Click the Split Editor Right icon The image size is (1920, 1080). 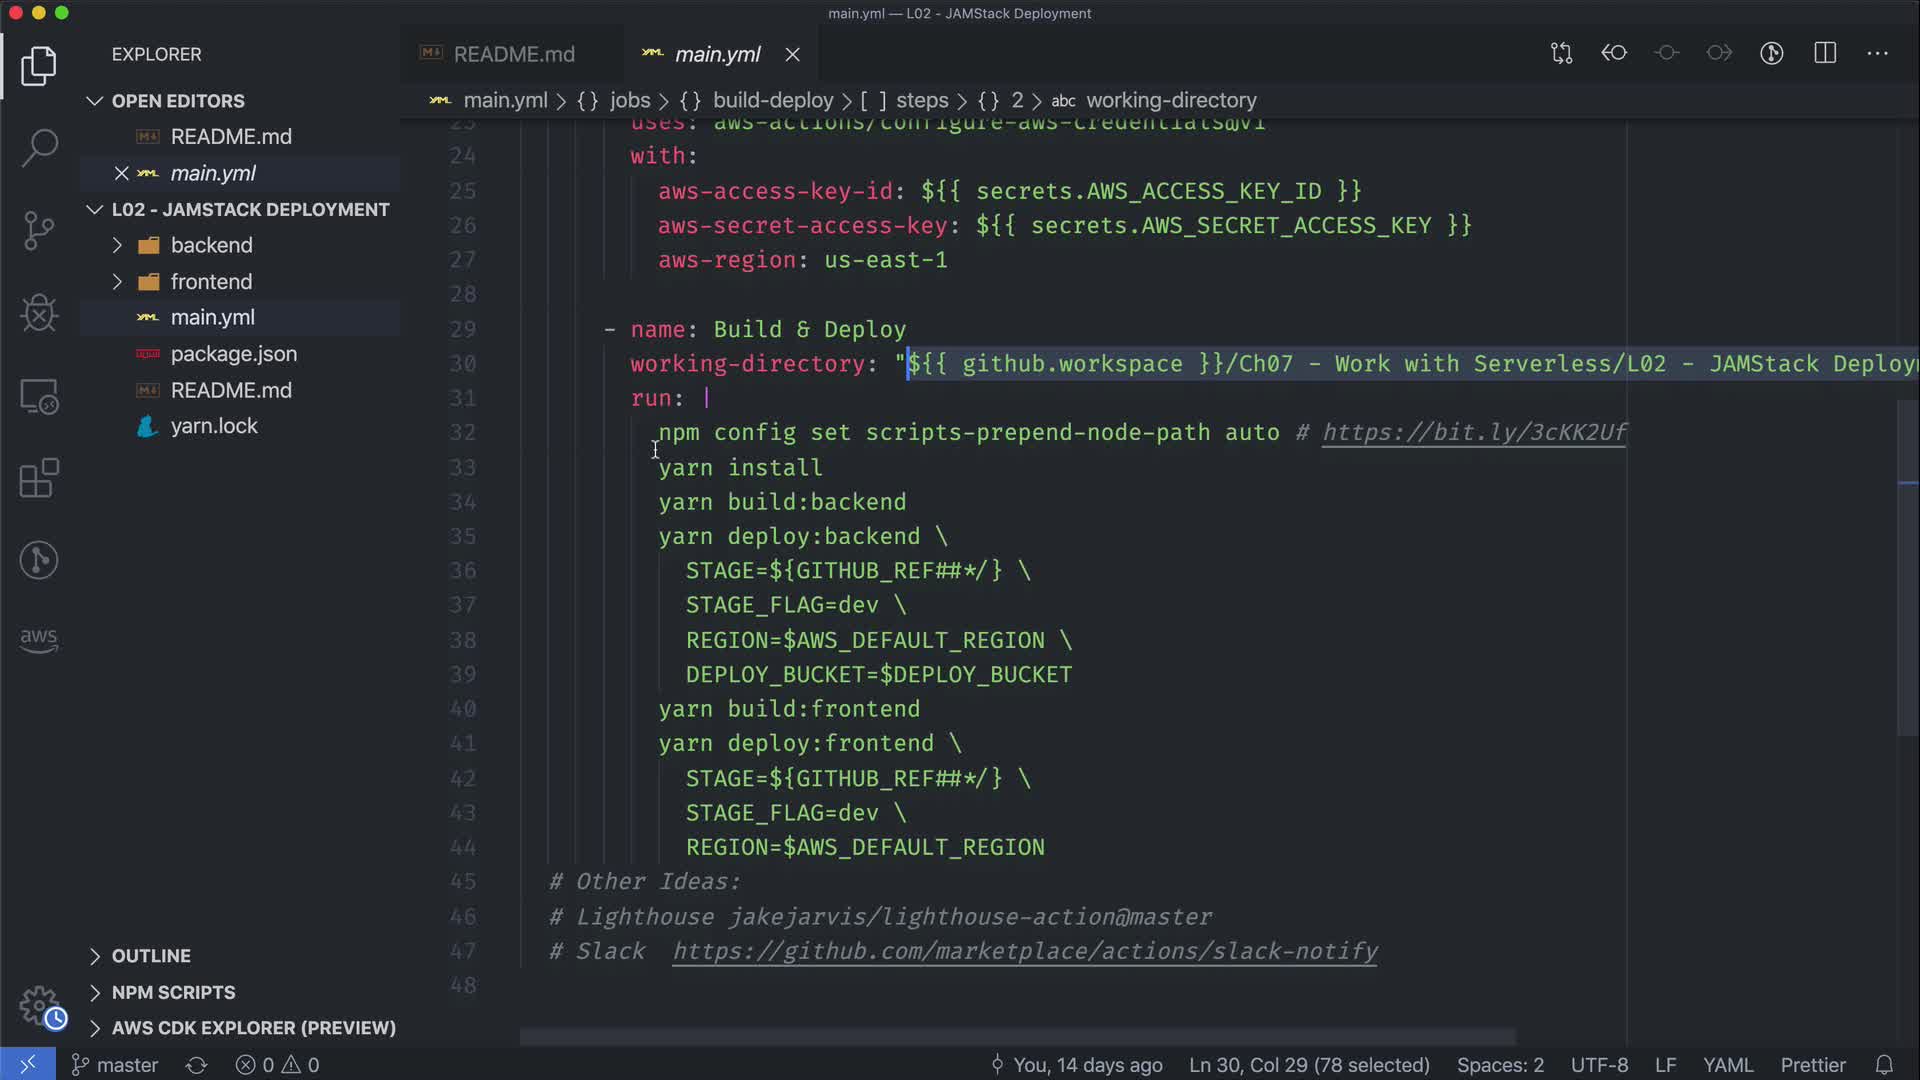[x=1825, y=54]
